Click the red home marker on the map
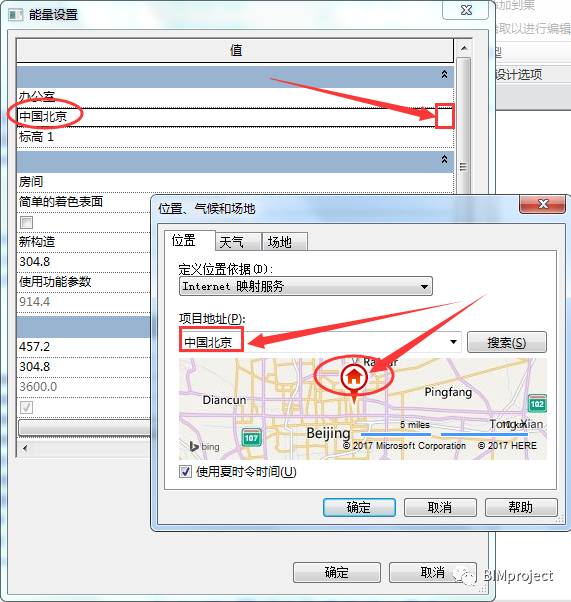This screenshot has width=571, height=602. pos(354,378)
